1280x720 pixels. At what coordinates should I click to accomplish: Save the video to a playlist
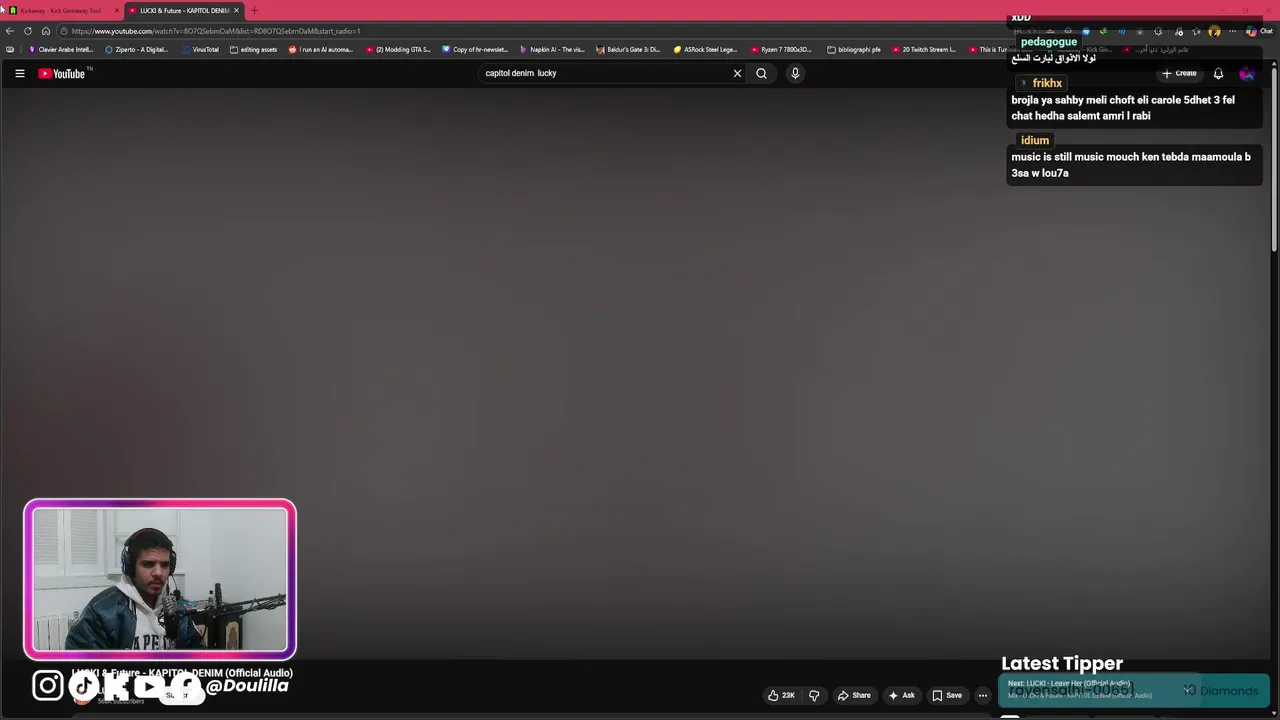(x=947, y=695)
